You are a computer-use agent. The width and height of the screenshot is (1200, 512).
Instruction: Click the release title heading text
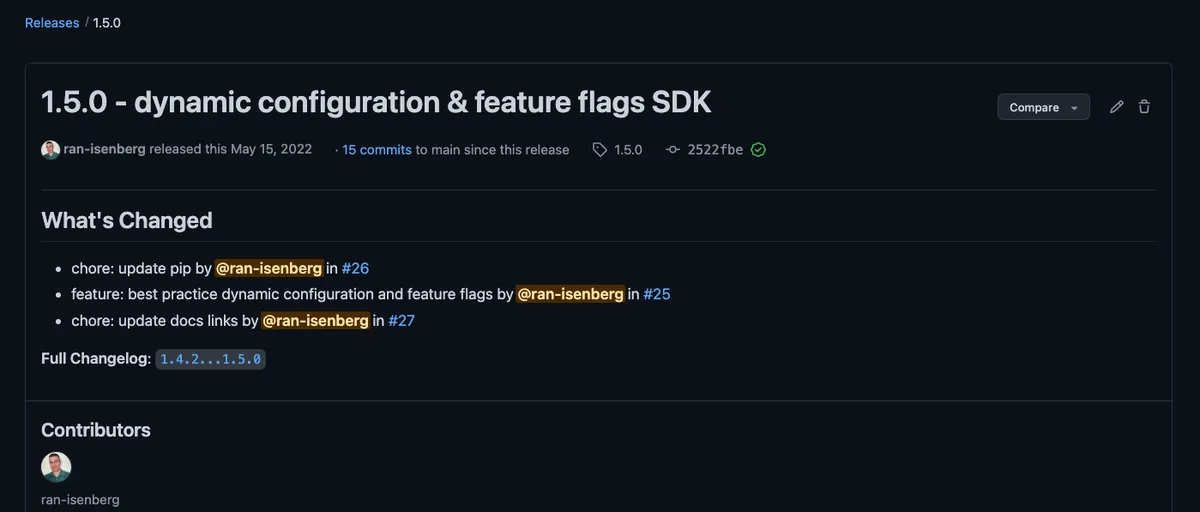tap(376, 102)
